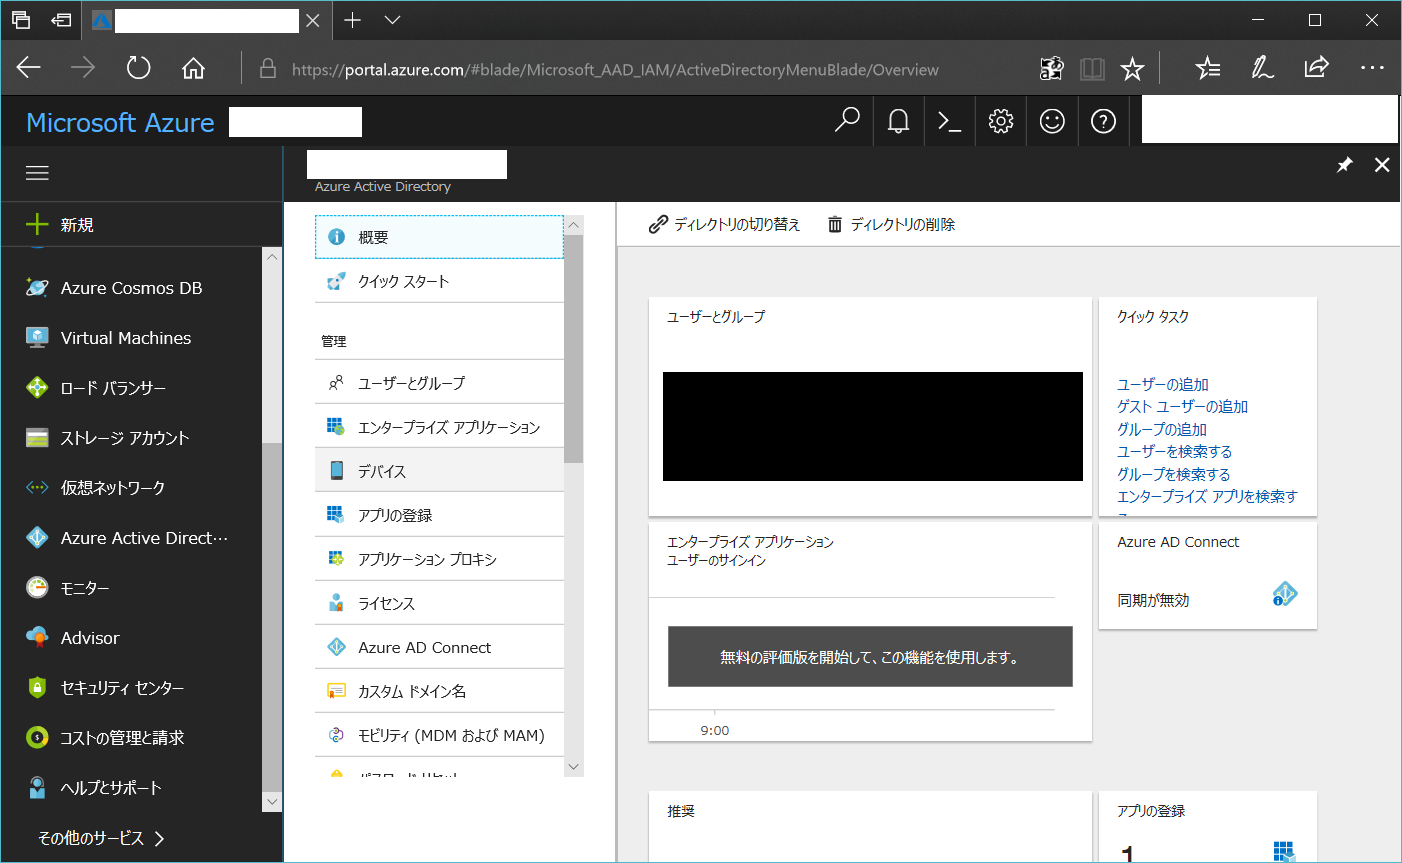
Task: Open エンタープライズ アプリケーション menu item
Action: (x=439, y=427)
